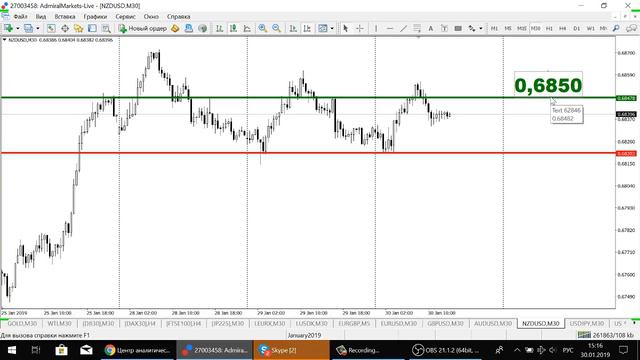640x360 pixels.
Task: Open the chat bubbles icon
Action: (631, 28)
